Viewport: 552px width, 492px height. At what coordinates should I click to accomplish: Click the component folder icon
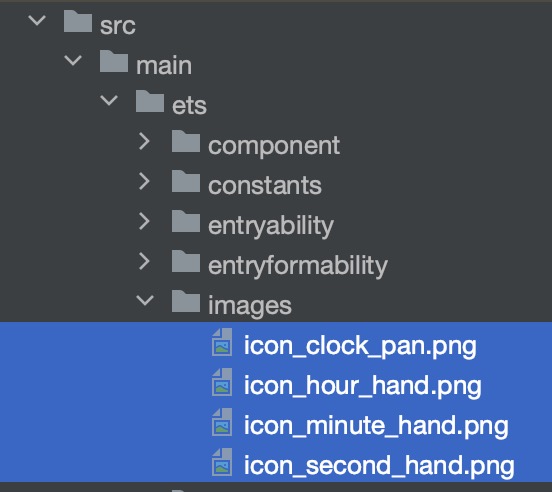point(186,141)
